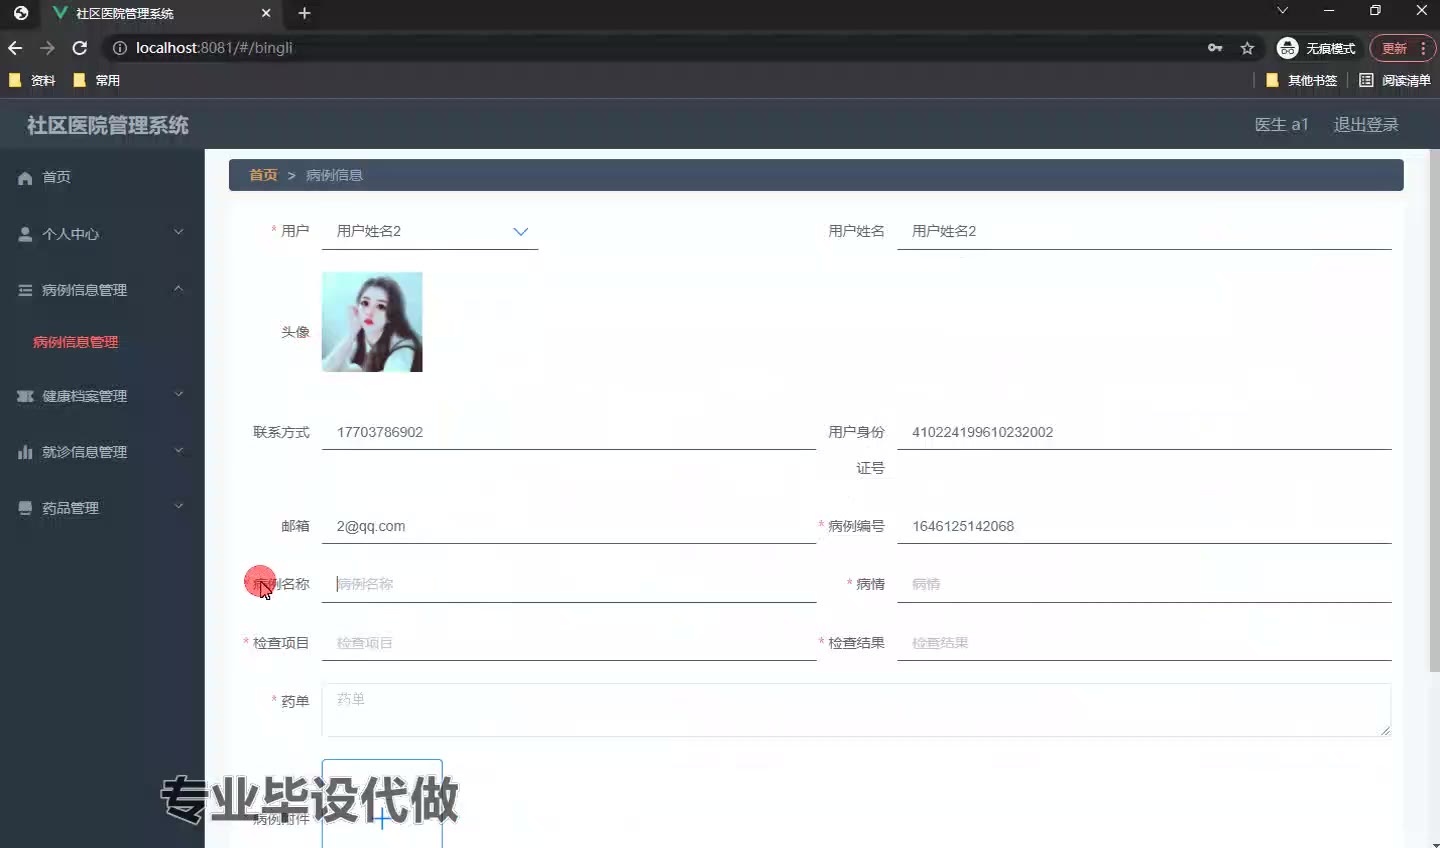Focus the 病情 input field
This screenshot has width=1440, height=848.
pyautogui.click(x=1144, y=584)
